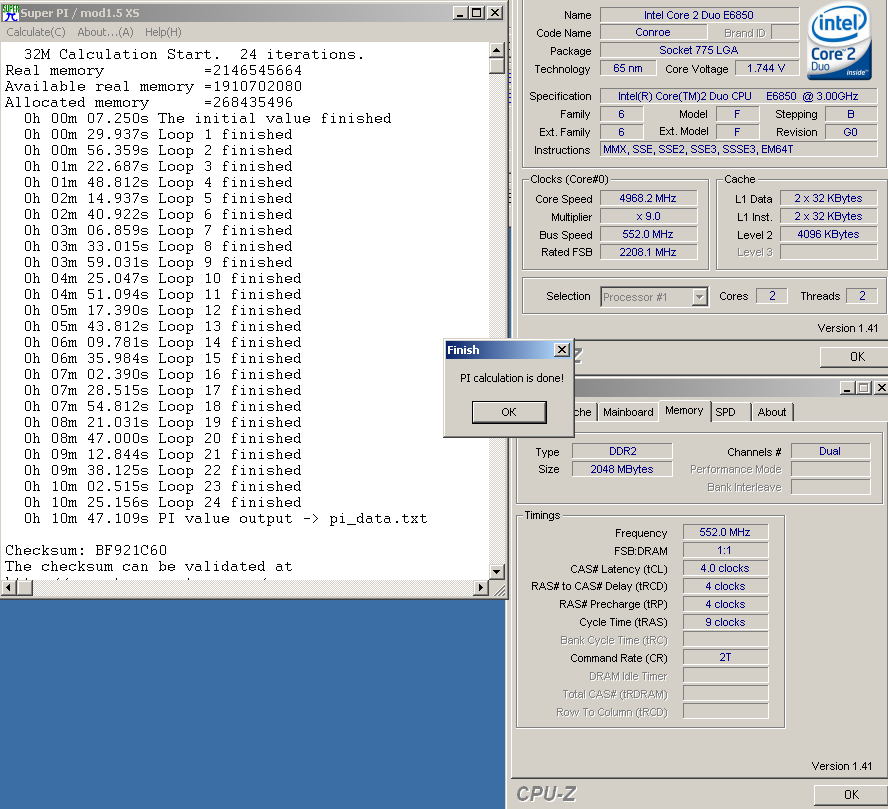Open the Help(H) menu
The width and height of the screenshot is (888, 809).
pyautogui.click(x=163, y=32)
